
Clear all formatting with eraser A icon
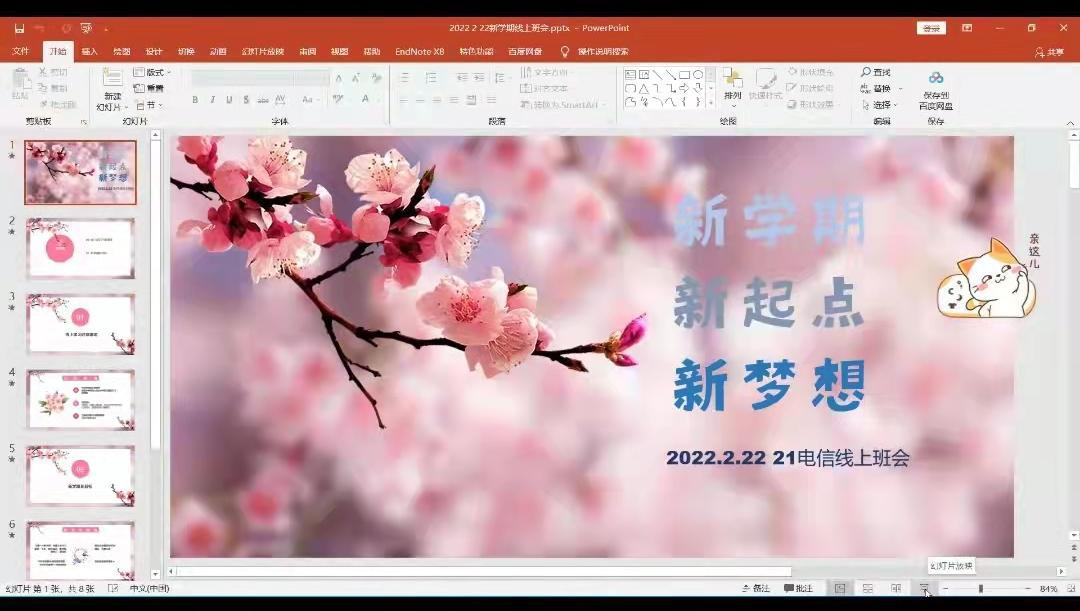point(377,79)
